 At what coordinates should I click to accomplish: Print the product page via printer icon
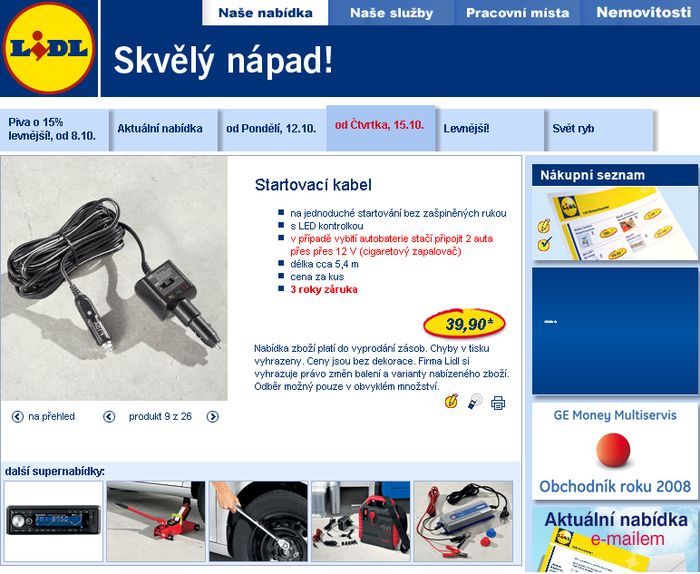coord(498,403)
